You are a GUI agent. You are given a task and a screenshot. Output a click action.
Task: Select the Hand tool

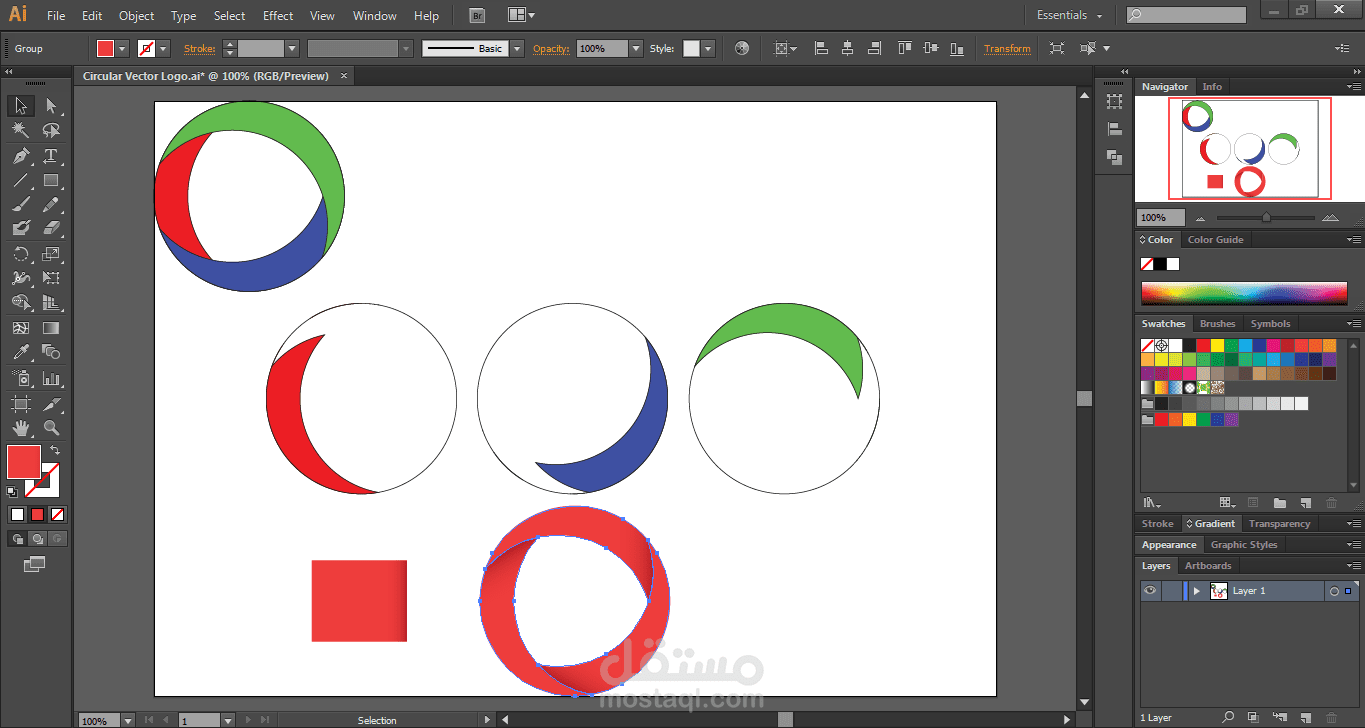20,428
